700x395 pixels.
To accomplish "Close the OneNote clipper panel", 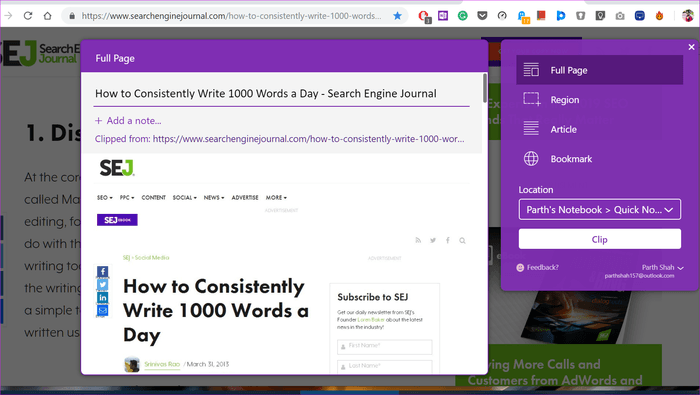I will 691,47.
